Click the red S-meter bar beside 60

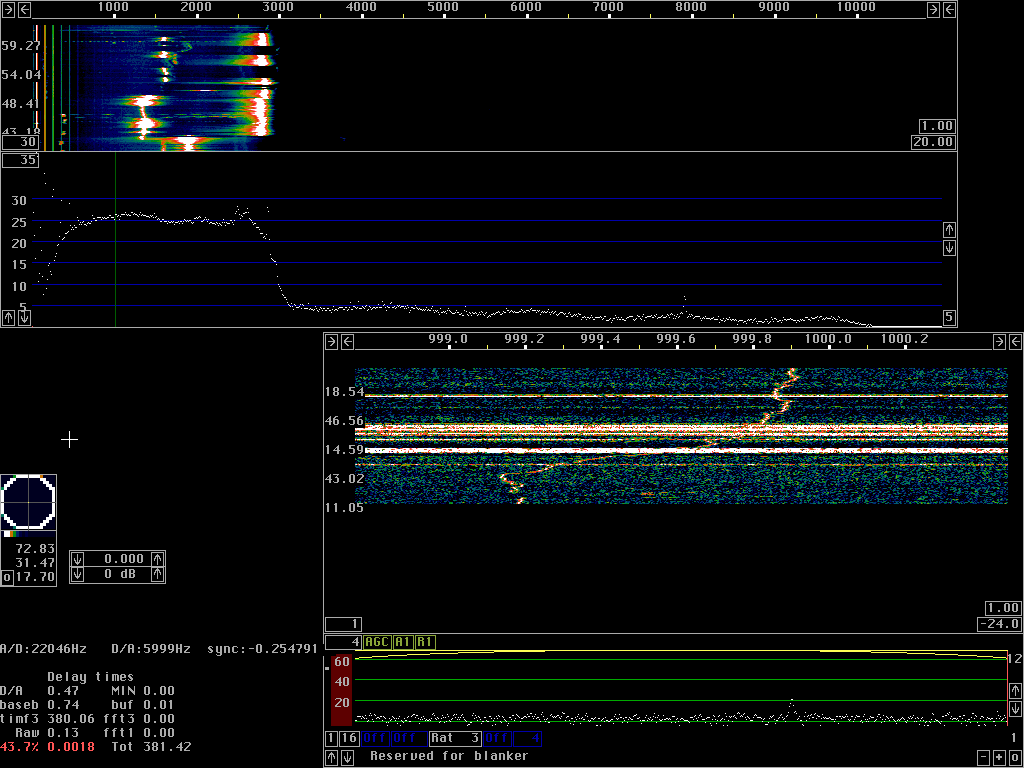341,689
